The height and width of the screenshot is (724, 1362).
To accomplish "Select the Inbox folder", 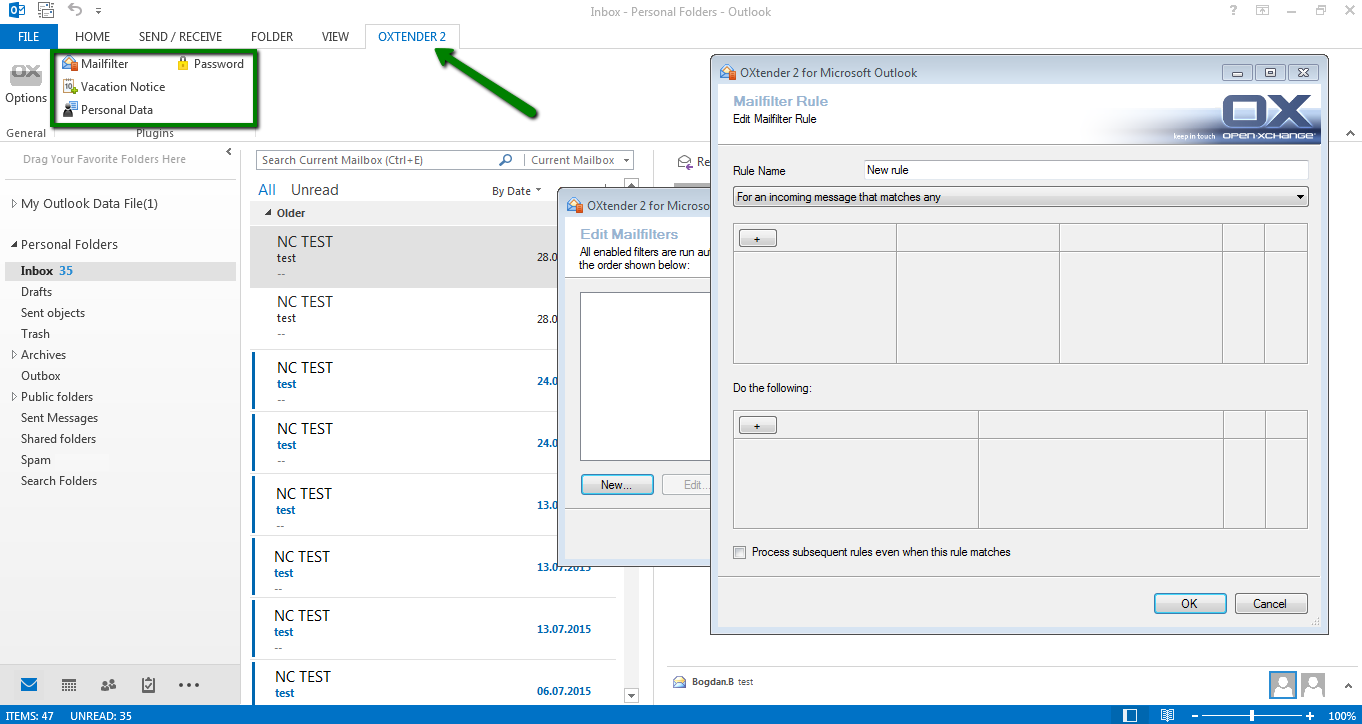I will pyautogui.click(x=120, y=271).
